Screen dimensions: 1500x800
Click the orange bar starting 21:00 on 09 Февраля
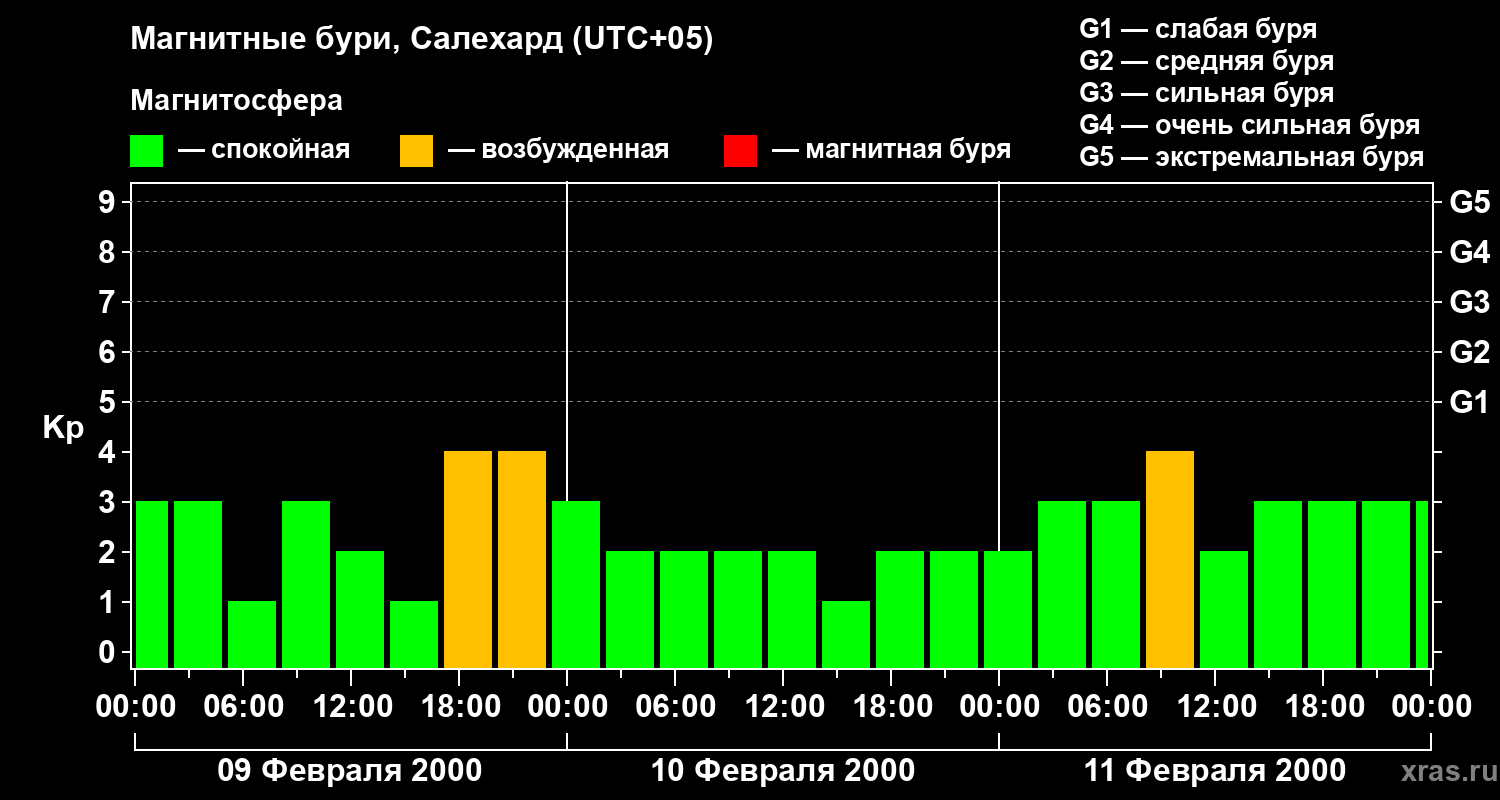522,560
